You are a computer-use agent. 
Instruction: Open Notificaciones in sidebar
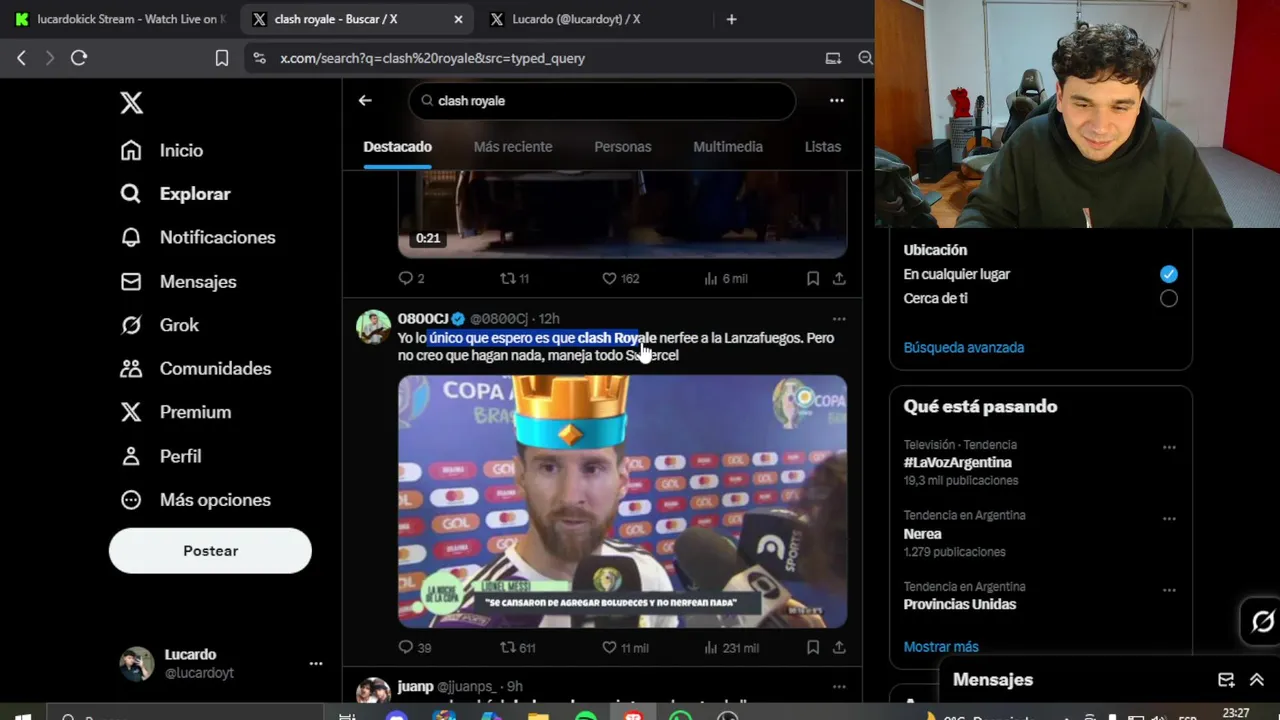coord(197,237)
